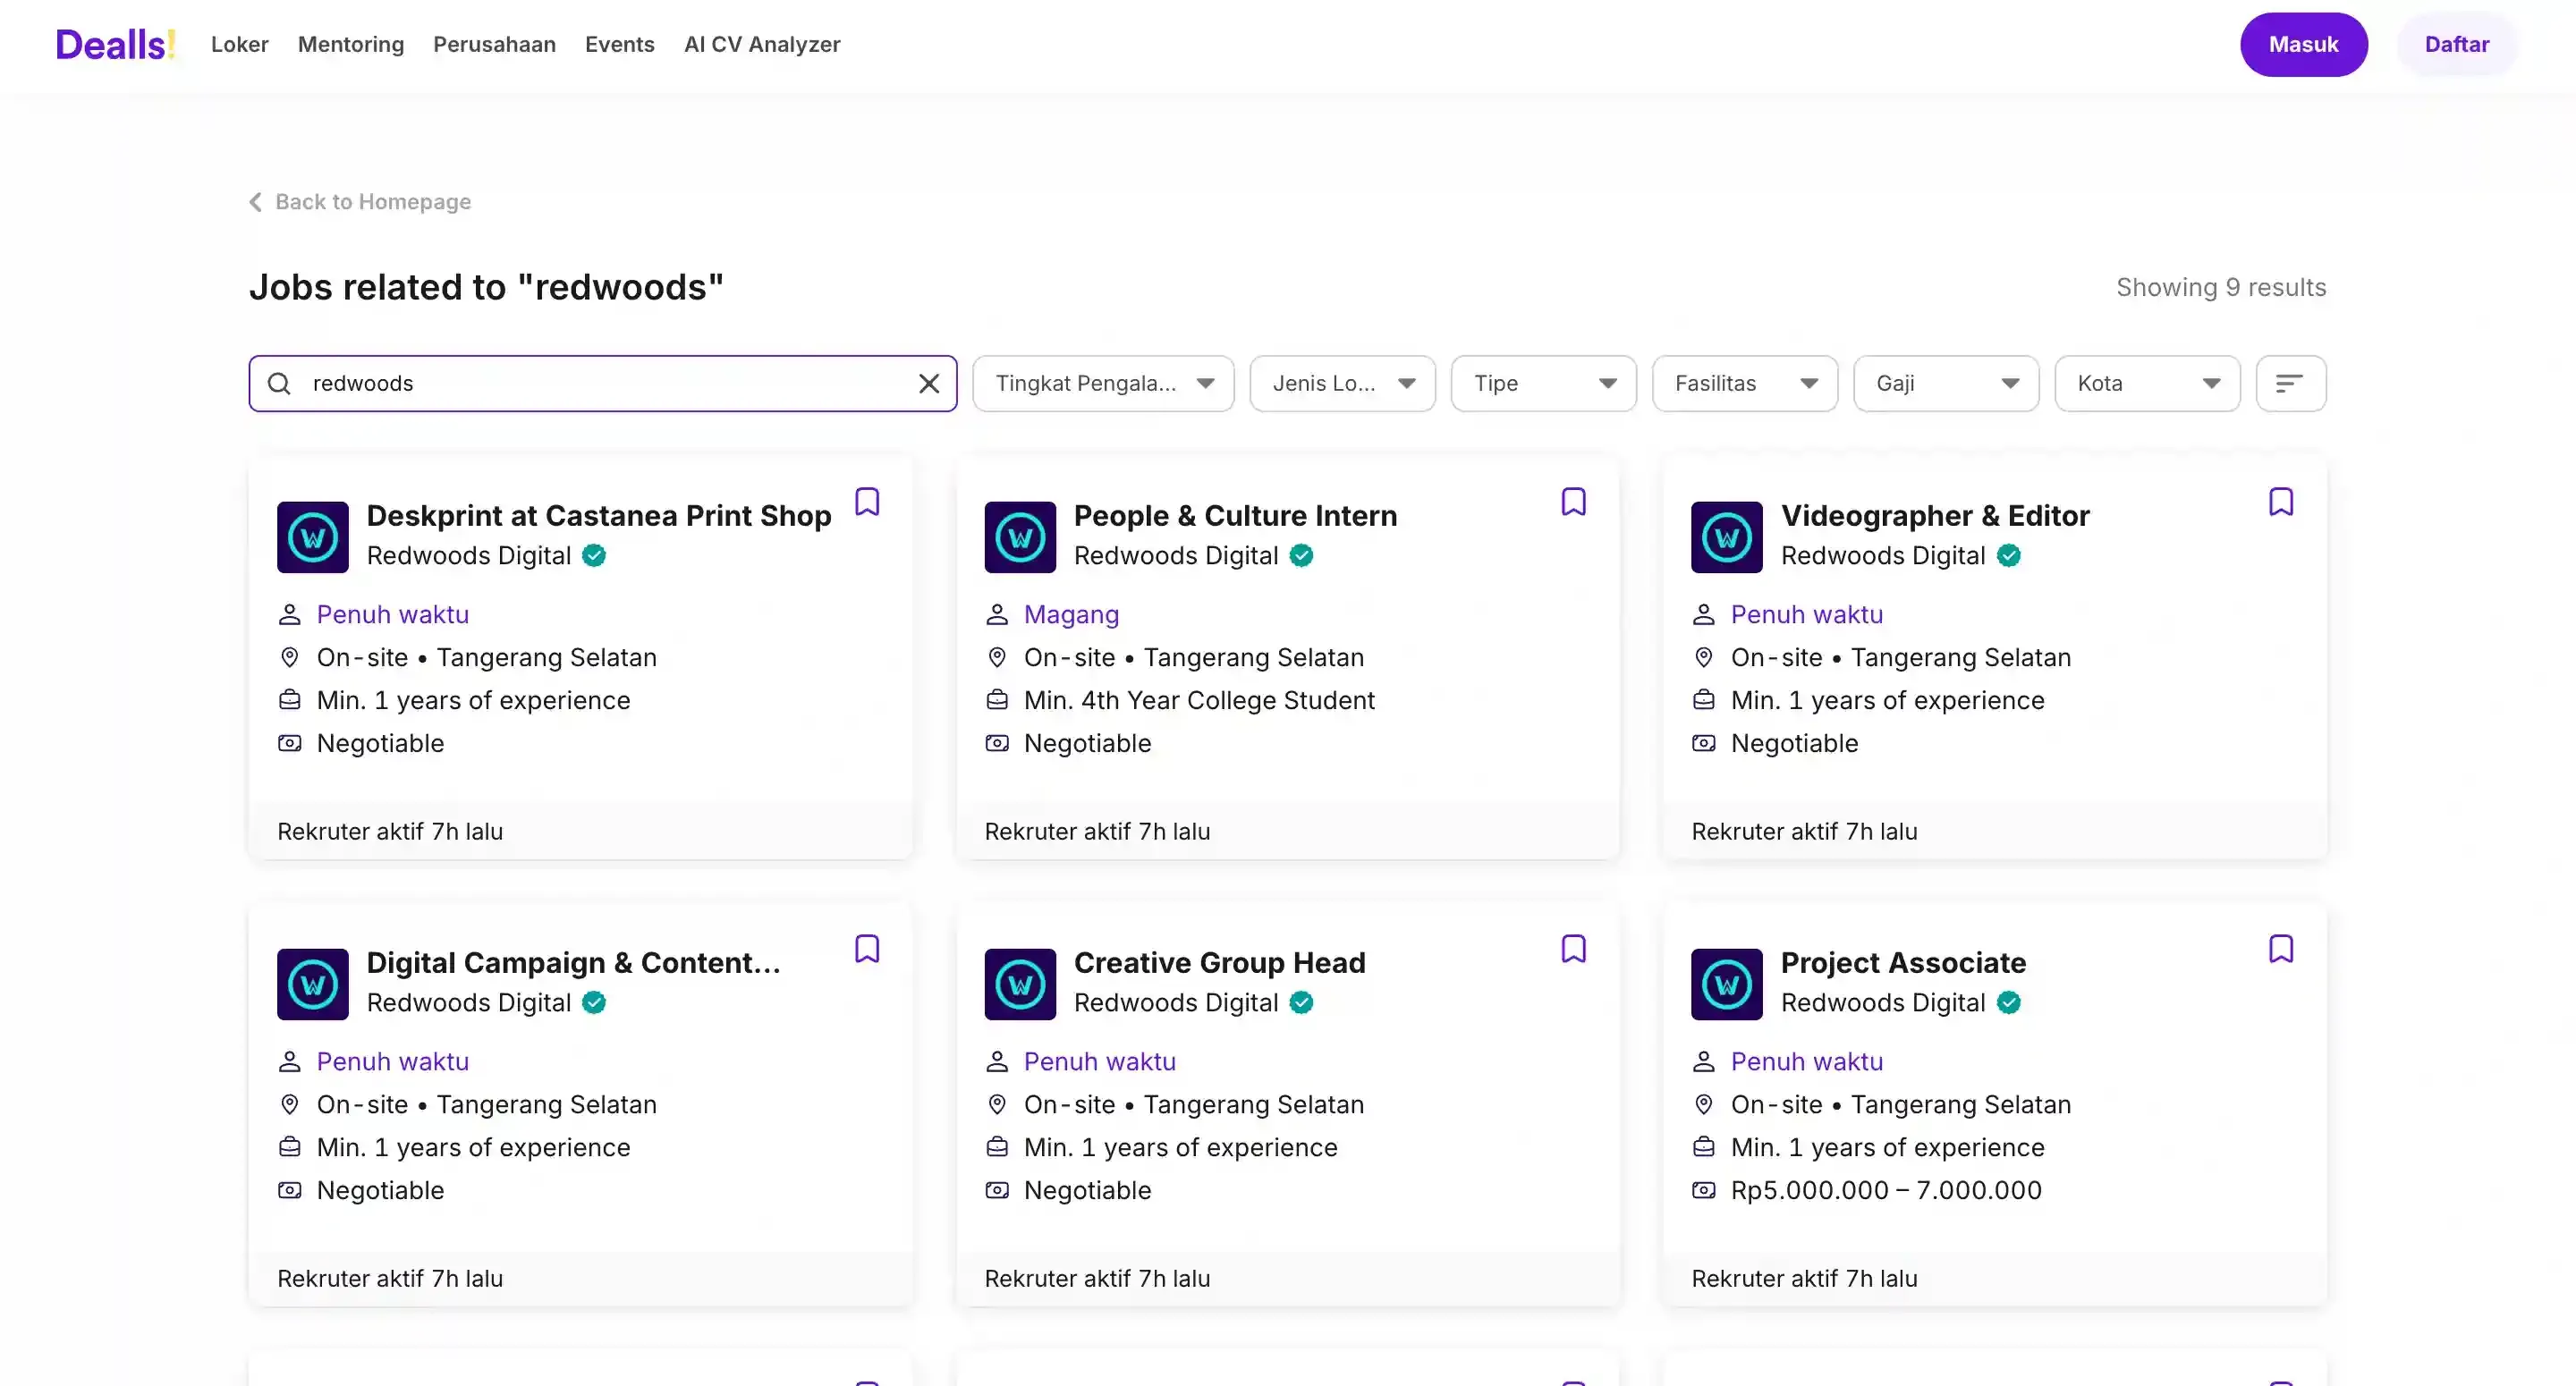Click verified badge on Creative Group Head card

tap(1301, 1002)
